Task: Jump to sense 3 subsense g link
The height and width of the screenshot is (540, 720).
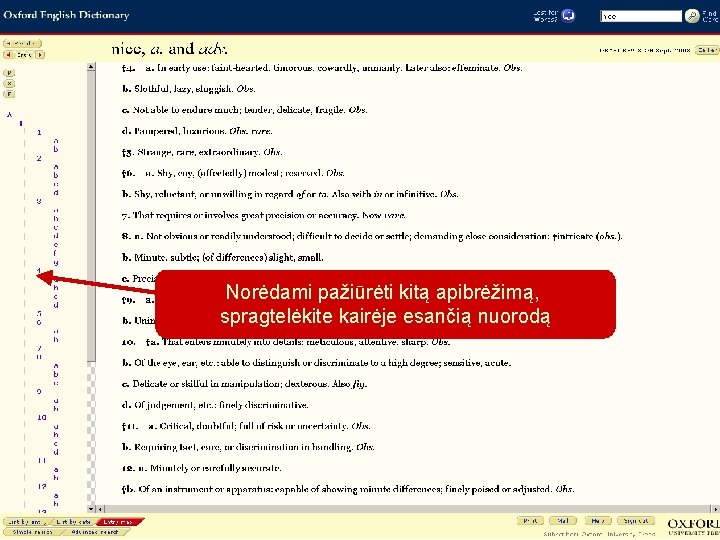Action: pos(56,262)
